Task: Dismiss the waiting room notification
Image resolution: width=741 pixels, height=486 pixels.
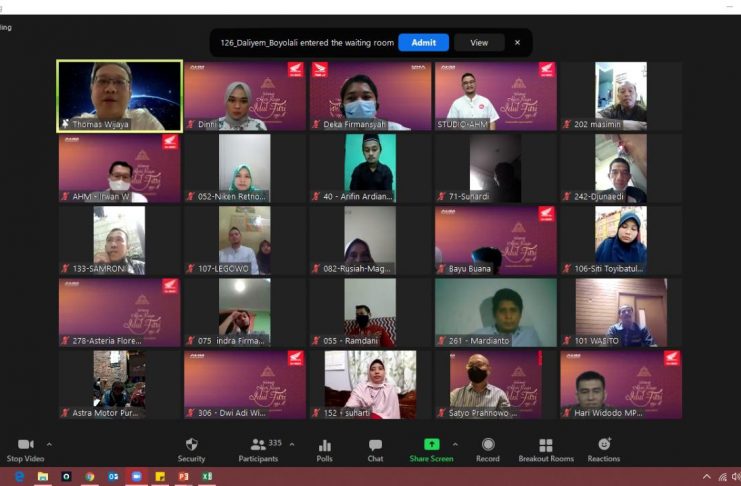Action: point(517,42)
